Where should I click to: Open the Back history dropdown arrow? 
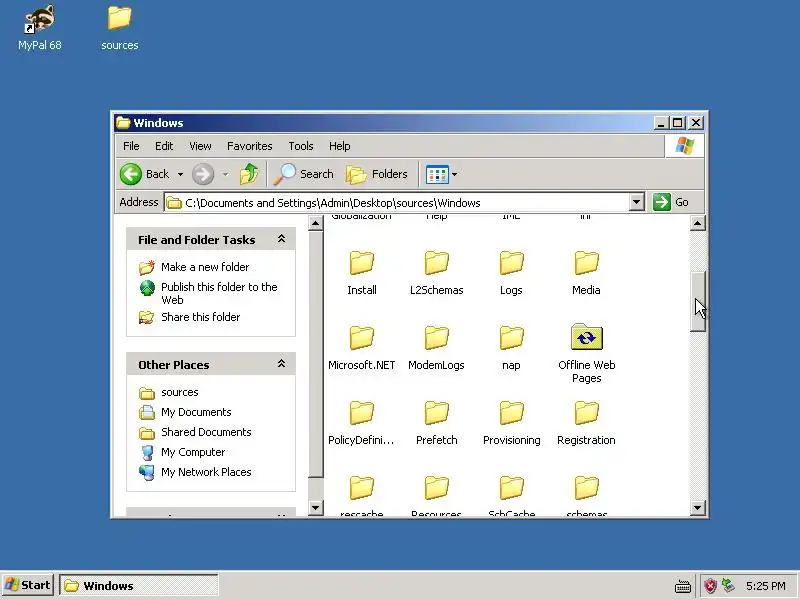pyautogui.click(x=180, y=174)
